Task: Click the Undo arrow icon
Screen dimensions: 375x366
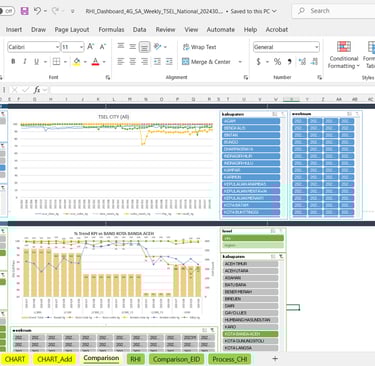Action: (x=37, y=11)
